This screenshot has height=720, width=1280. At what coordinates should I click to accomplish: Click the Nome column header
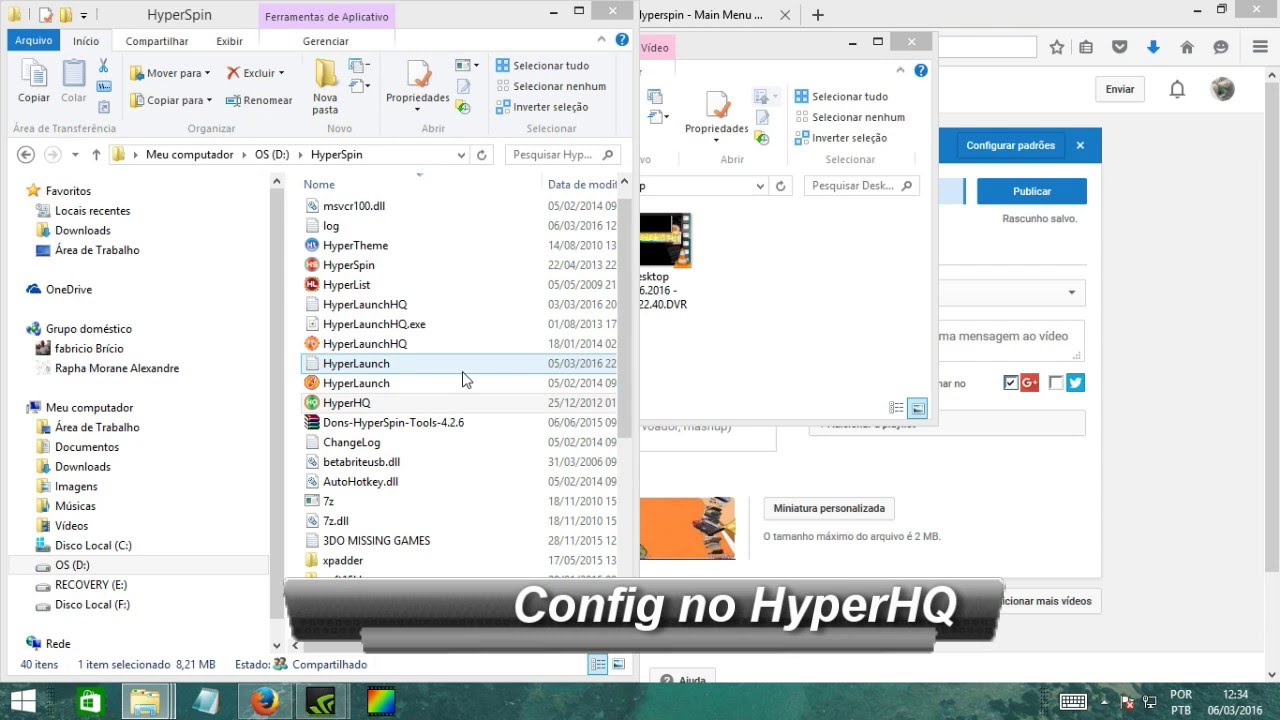click(x=319, y=184)
